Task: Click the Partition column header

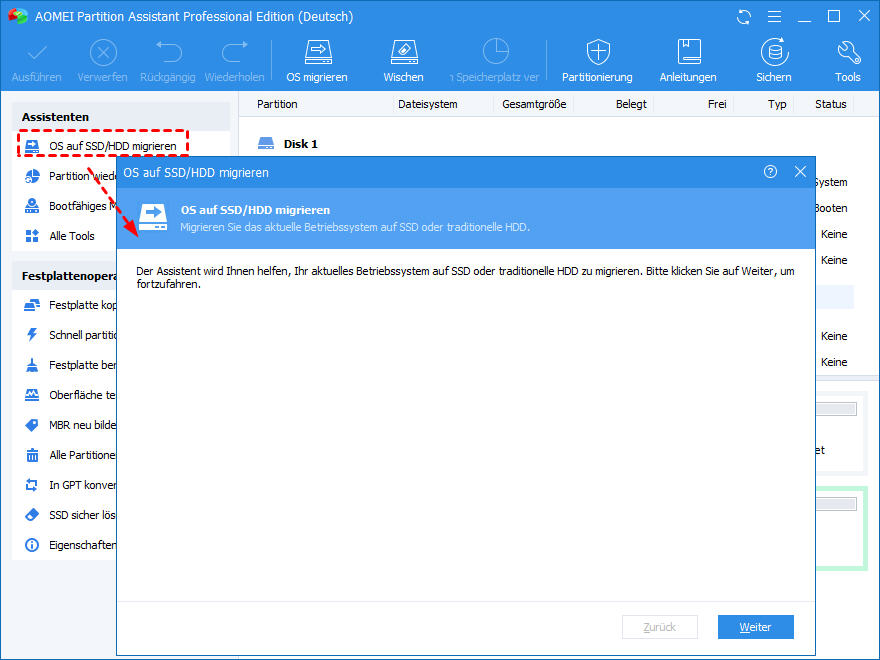Action: (277, 104)
